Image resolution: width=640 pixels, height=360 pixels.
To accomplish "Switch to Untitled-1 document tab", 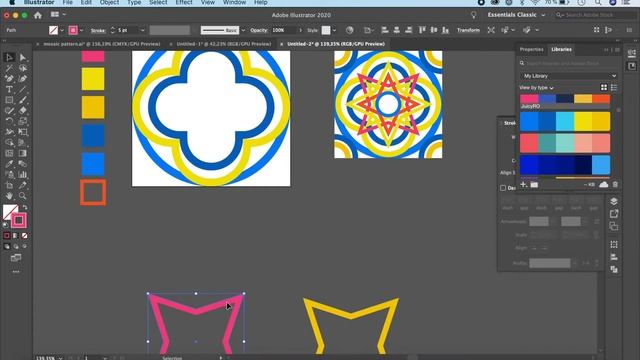I will 224,44.
